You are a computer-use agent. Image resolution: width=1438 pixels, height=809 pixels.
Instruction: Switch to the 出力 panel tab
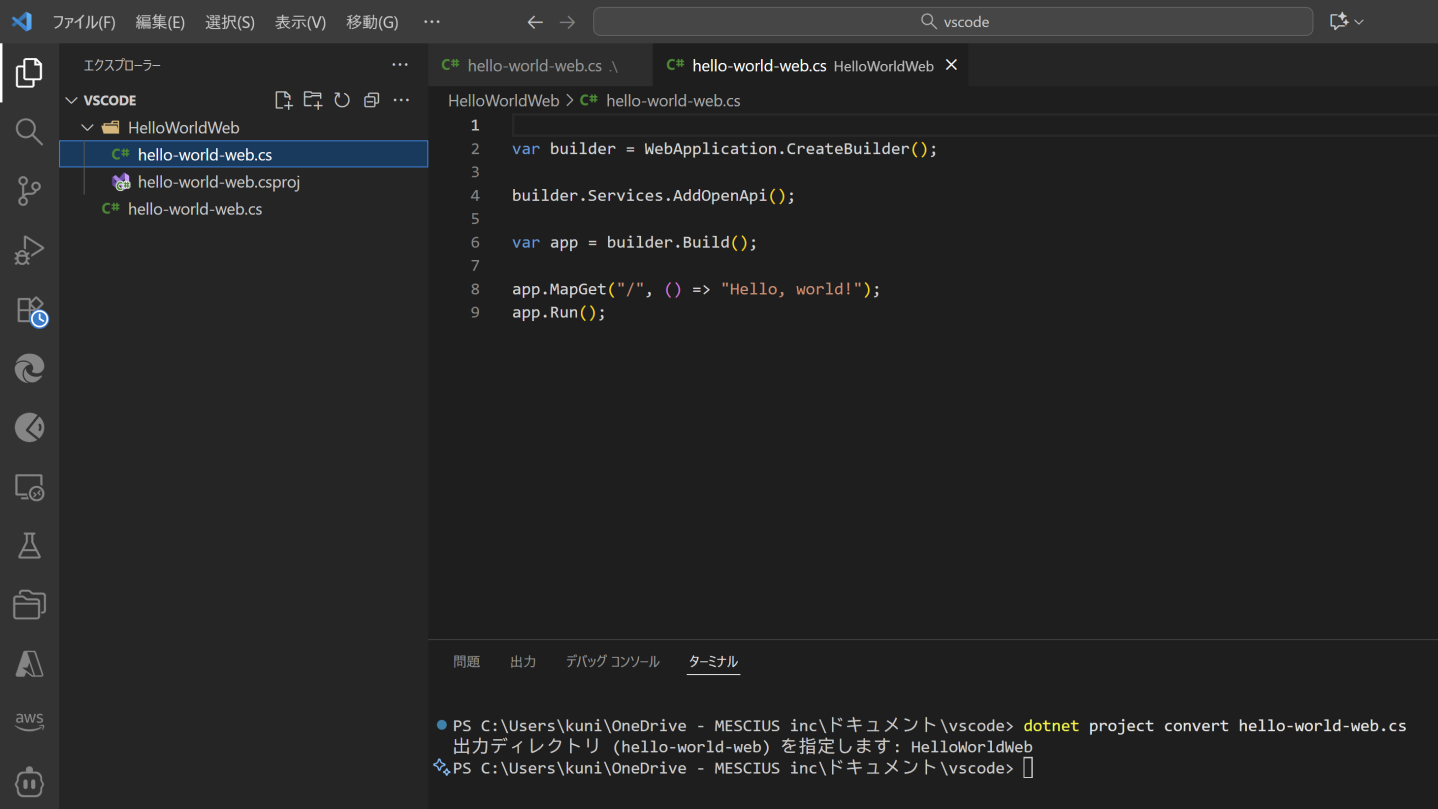click(523, 662)
